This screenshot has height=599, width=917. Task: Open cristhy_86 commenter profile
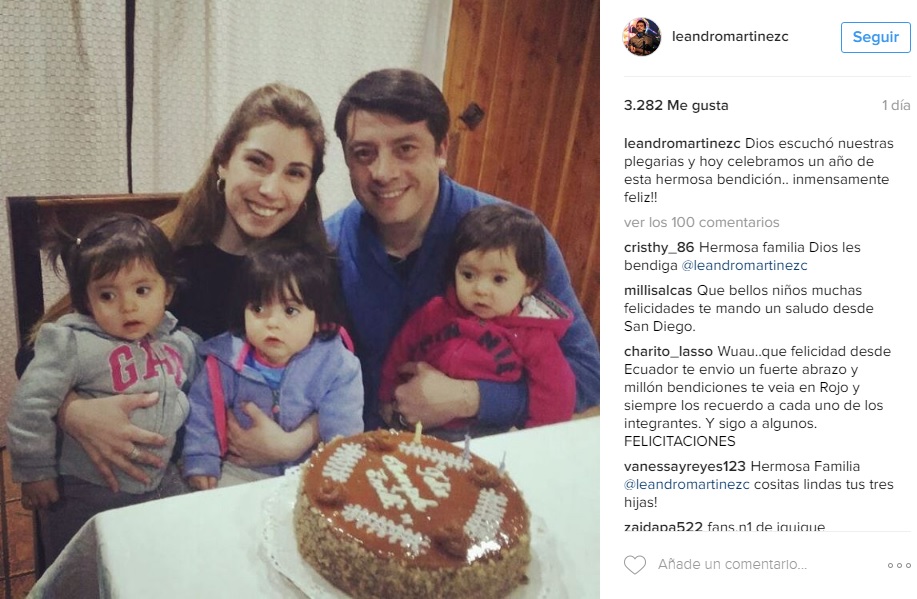[659, 247]
